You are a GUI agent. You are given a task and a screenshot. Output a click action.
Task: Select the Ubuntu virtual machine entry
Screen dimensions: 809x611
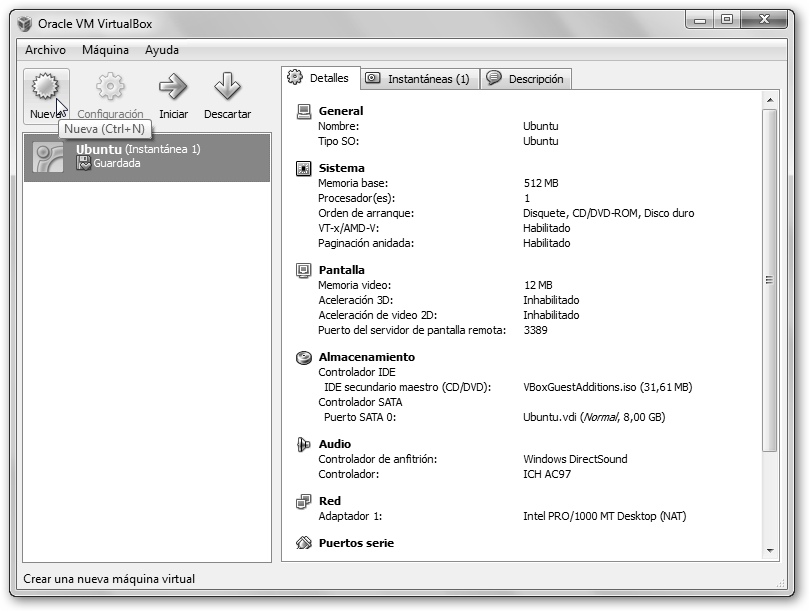(147, 157)
